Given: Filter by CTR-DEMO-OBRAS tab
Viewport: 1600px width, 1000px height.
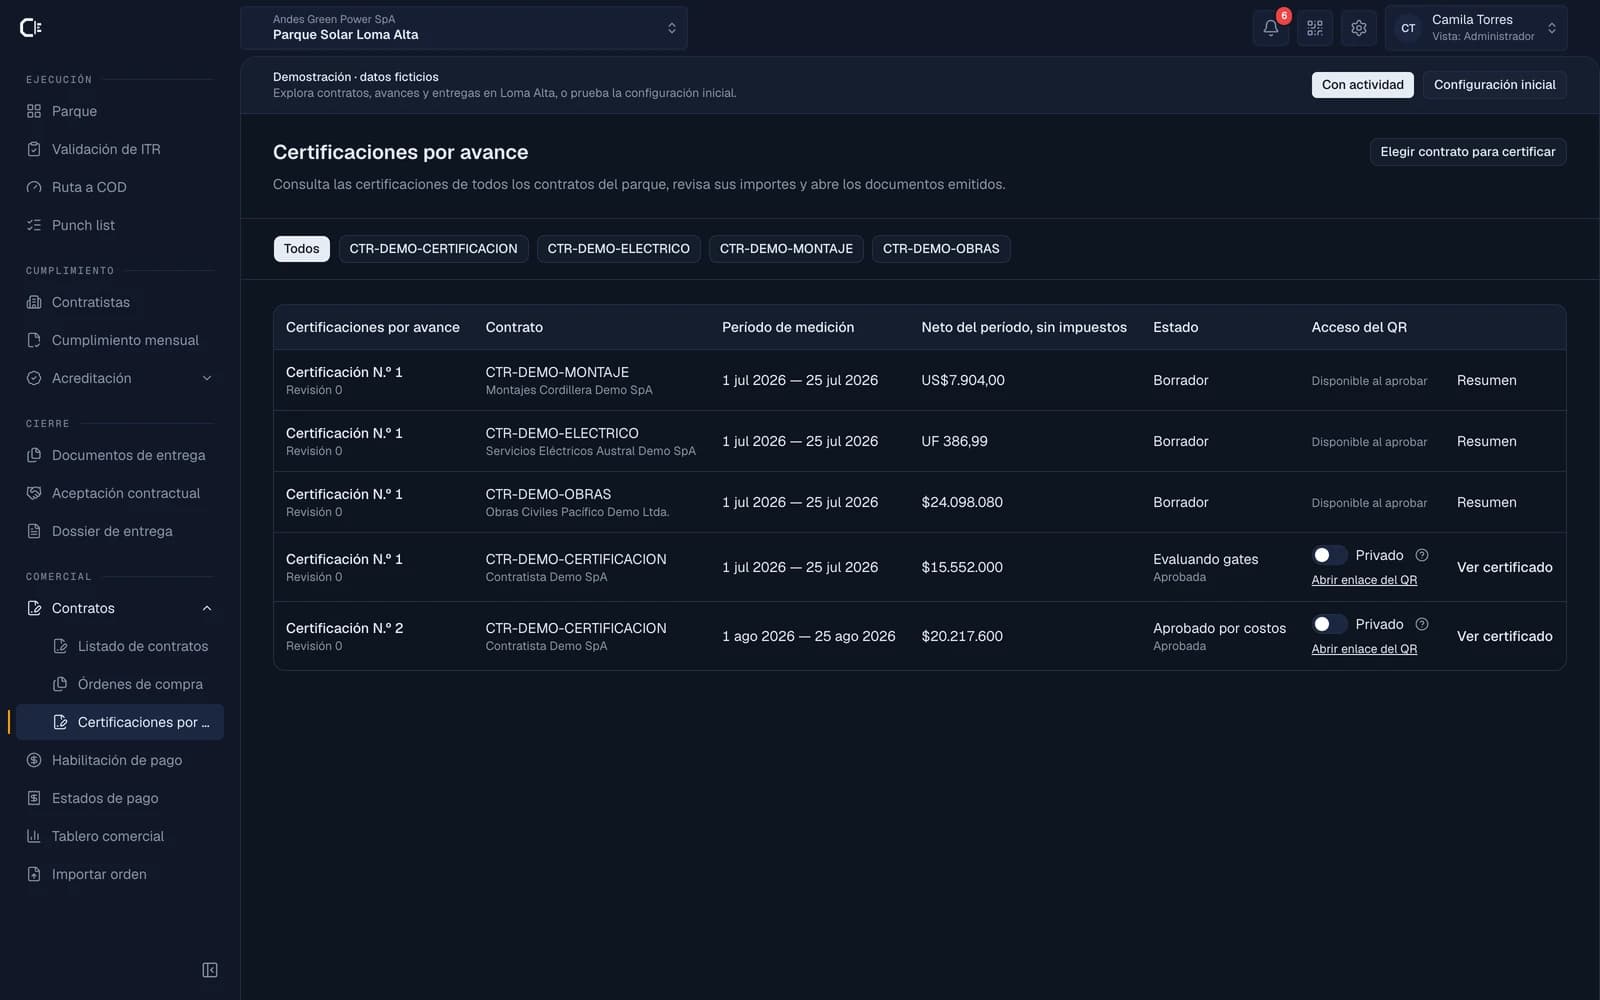Looking at the screenshot, I should tap(941, 249).
